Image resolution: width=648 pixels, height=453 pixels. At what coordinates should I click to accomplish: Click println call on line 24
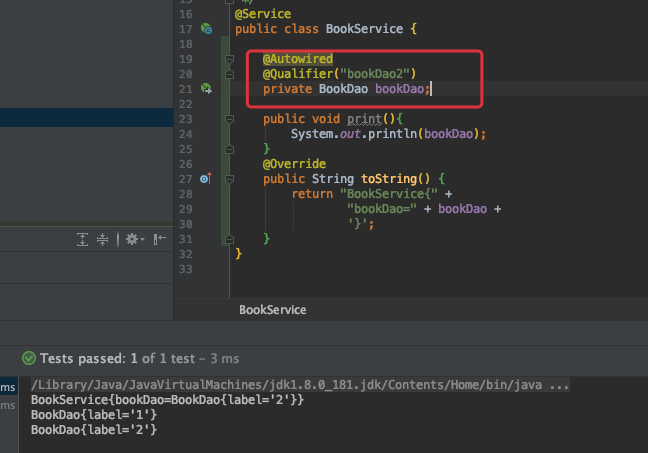[392, 134]
